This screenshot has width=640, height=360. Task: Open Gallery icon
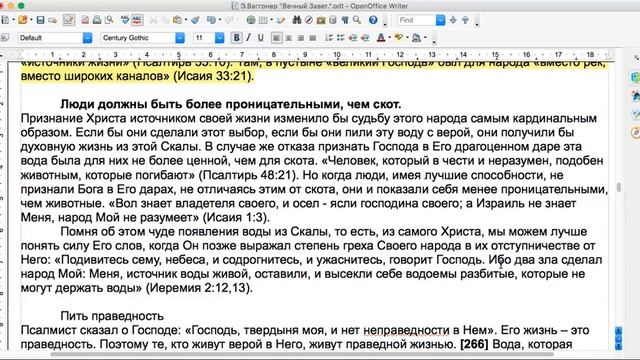pyautogui.click(x=321, y=20)
